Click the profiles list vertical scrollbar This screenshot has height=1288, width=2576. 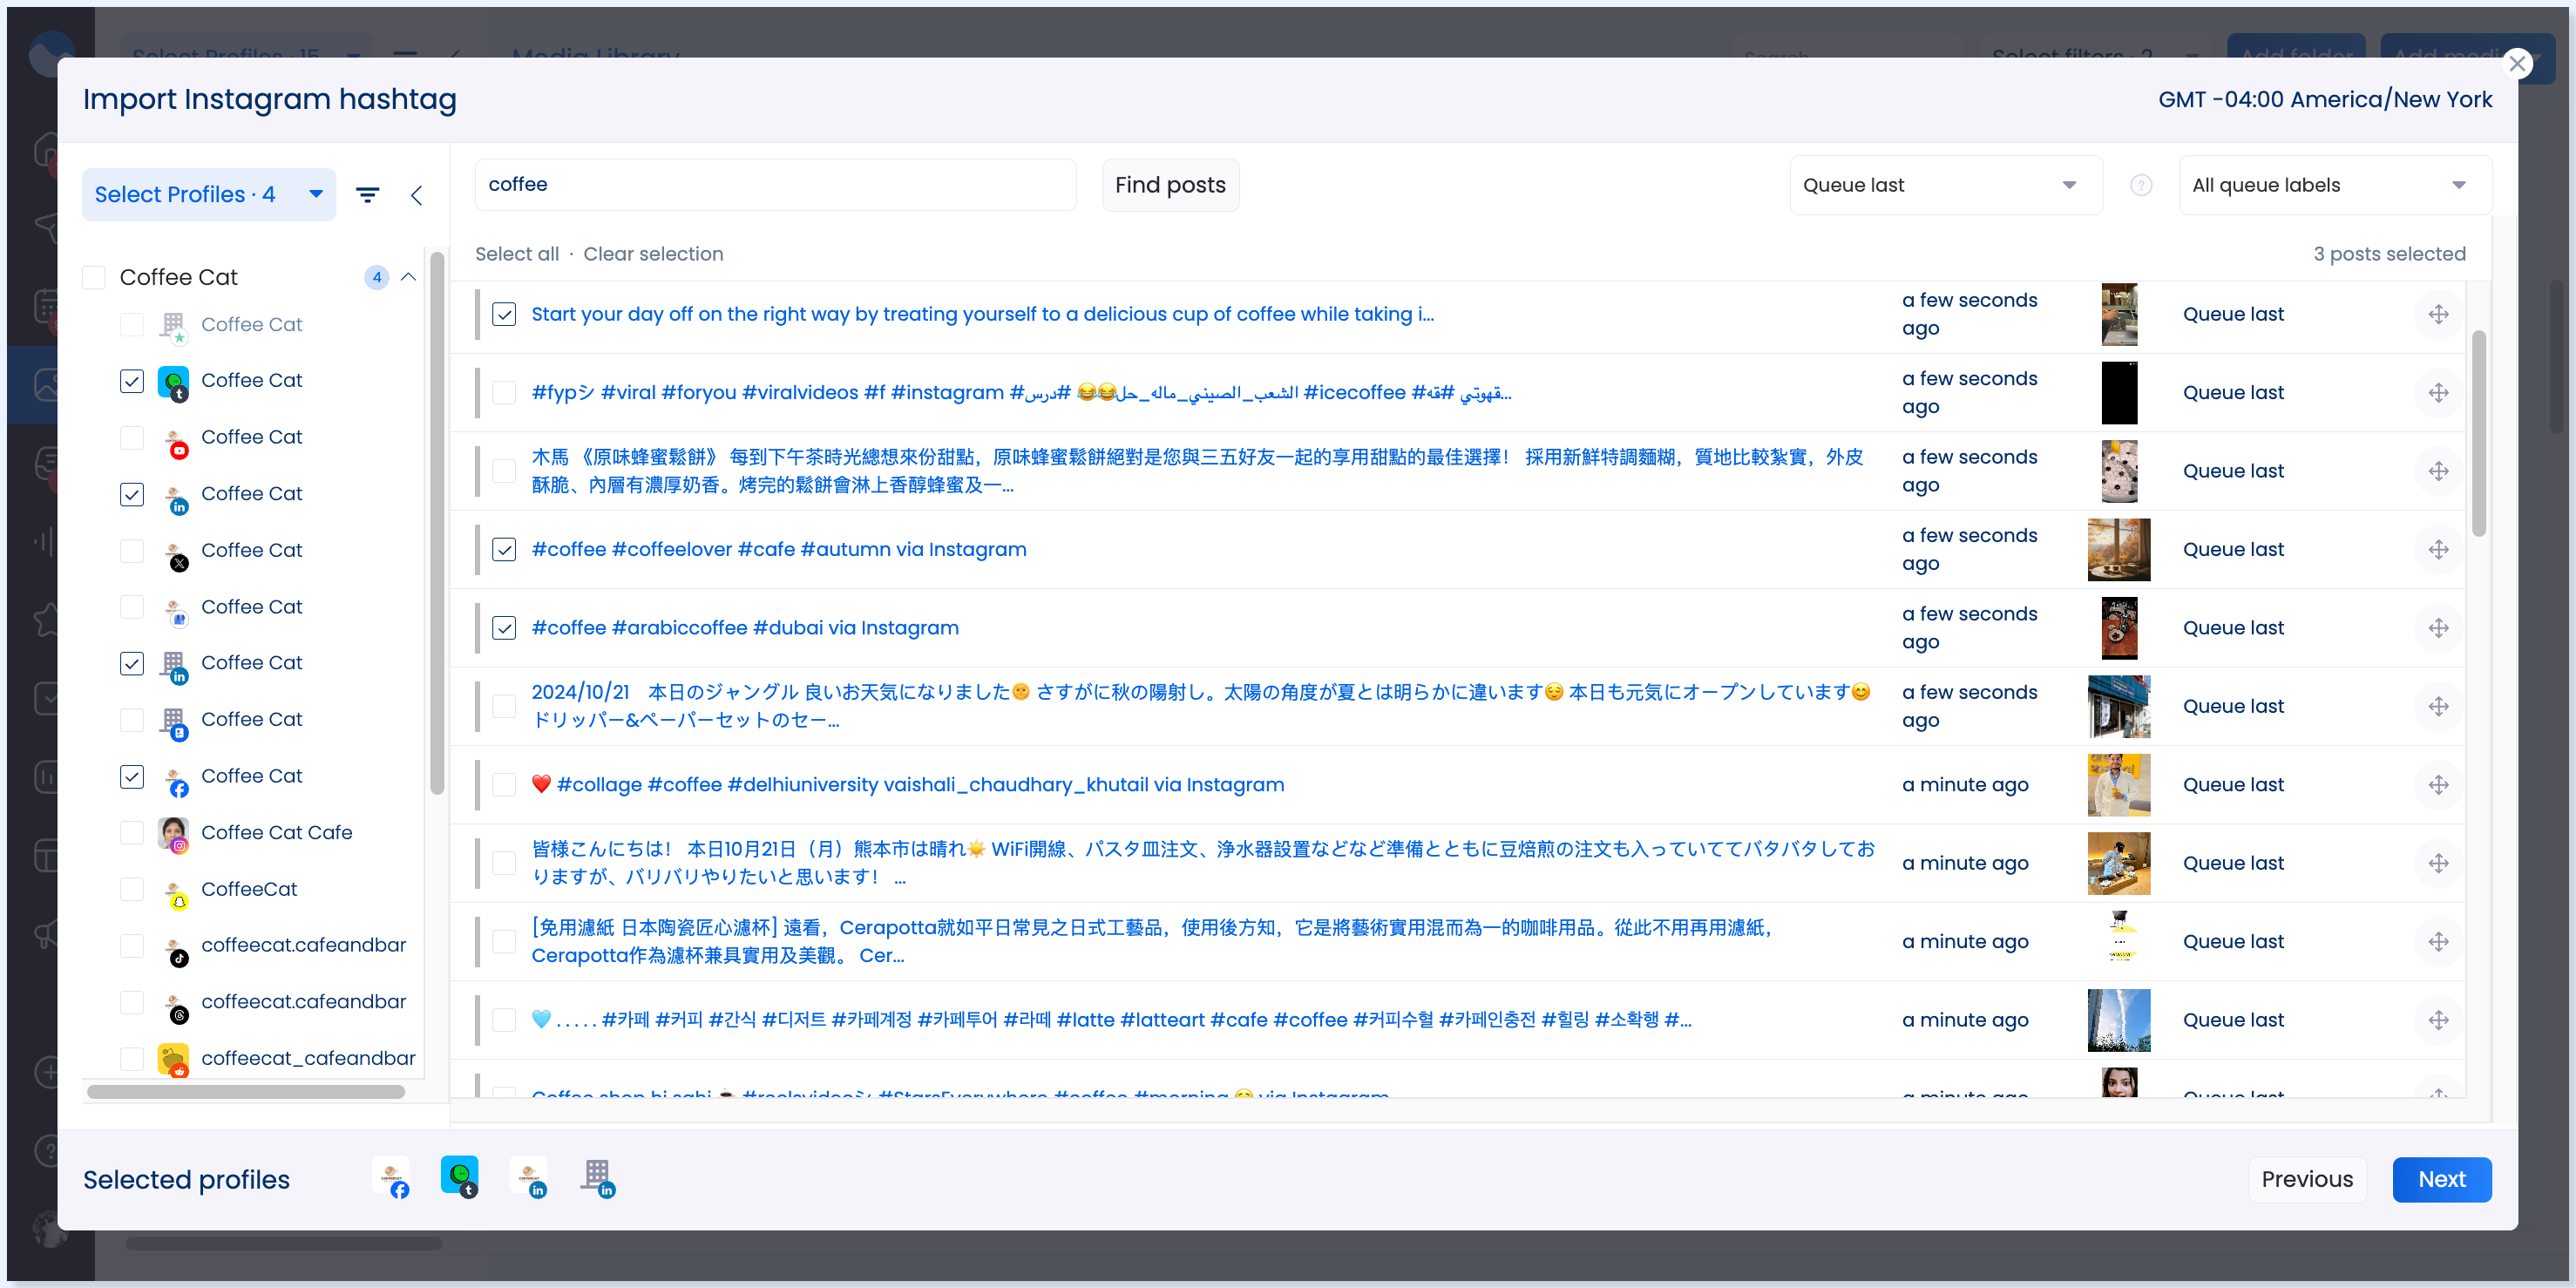[437, 524]
